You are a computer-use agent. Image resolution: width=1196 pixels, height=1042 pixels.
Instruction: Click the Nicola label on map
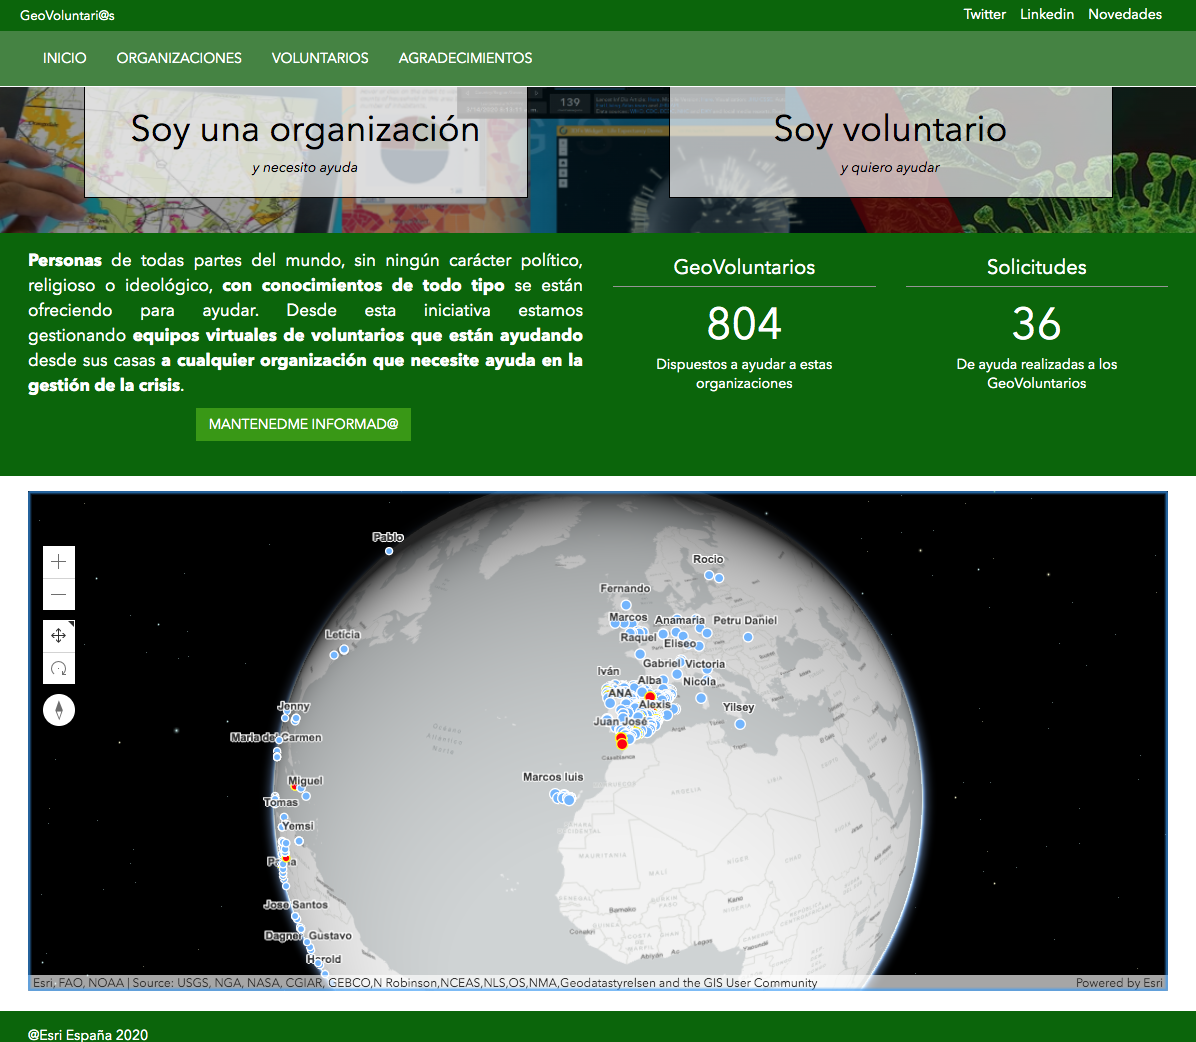pyautogui.click(x=699, y=681)
